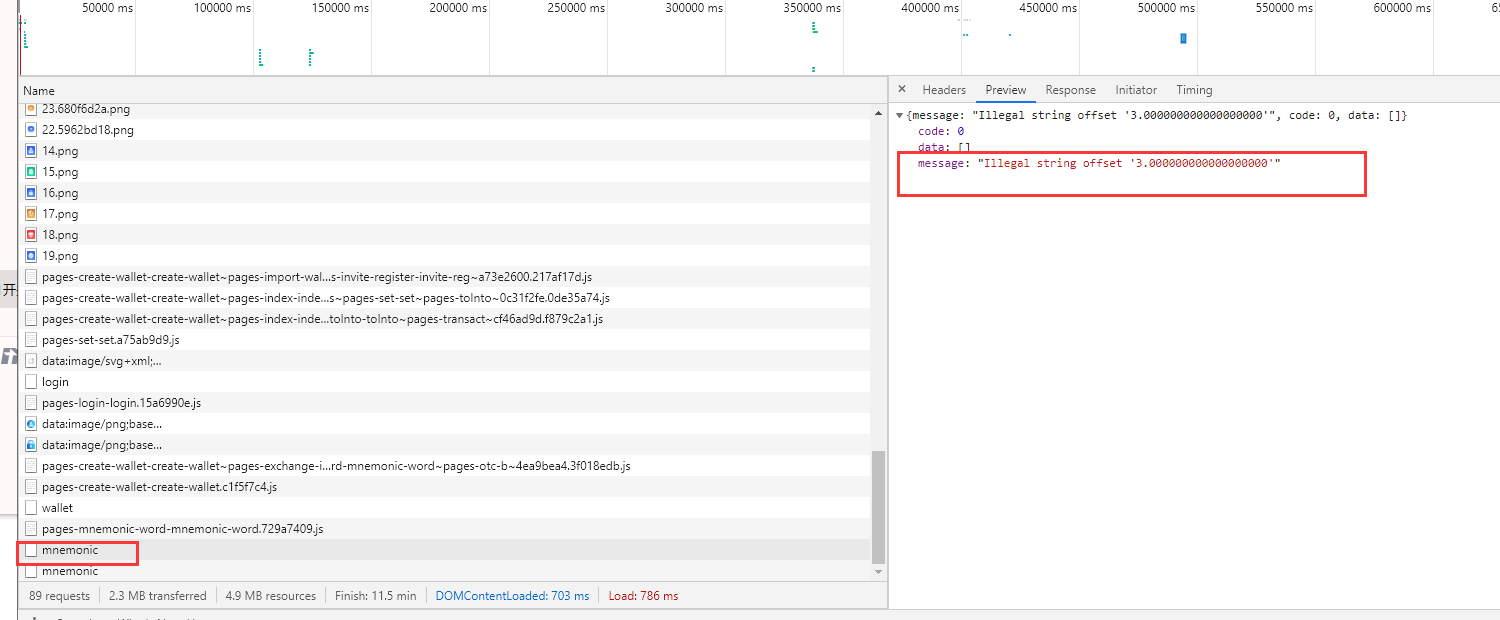This screenshot has width=1500, height=620.
Task: Select the data:image/svg+xml request
Action: click(x=444, y=361)
